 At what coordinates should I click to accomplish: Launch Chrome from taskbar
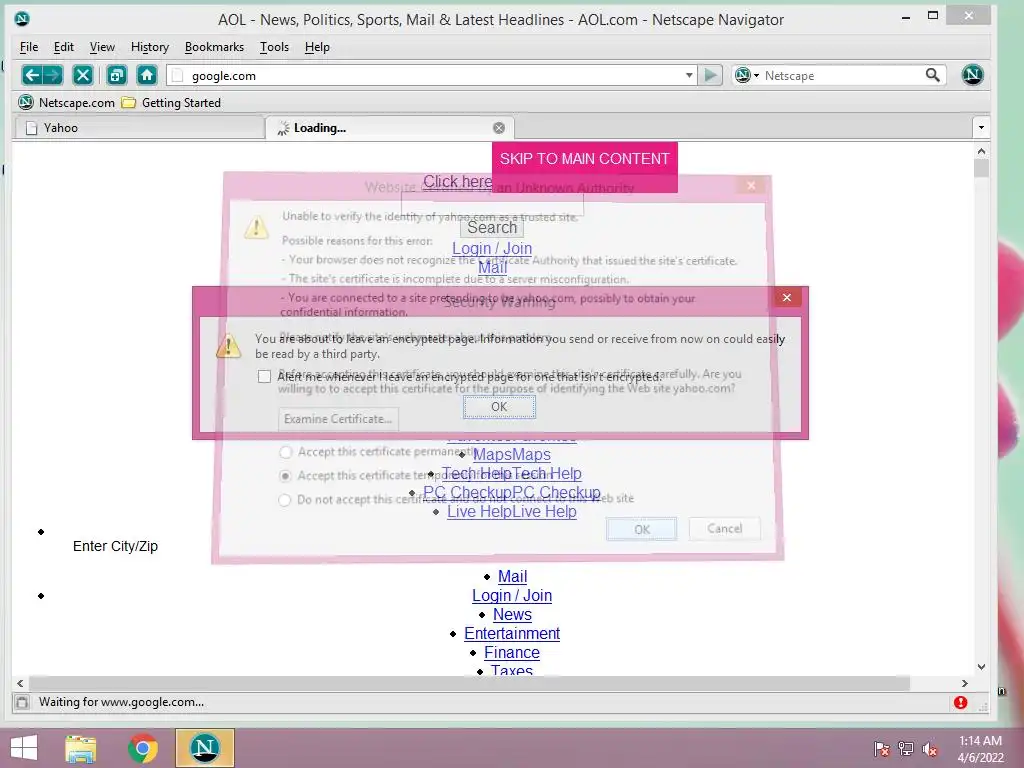tap(142, 748)
